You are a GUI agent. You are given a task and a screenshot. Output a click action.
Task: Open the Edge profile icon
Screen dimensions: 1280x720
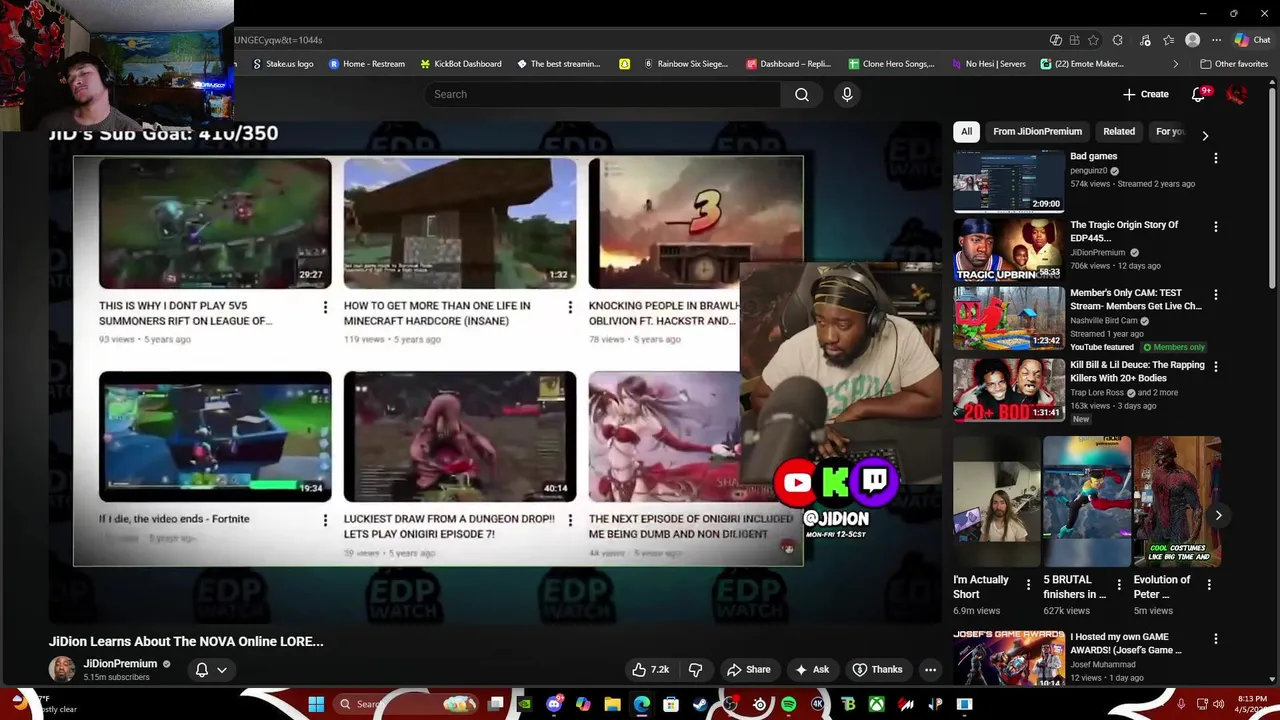point(1192,40)
